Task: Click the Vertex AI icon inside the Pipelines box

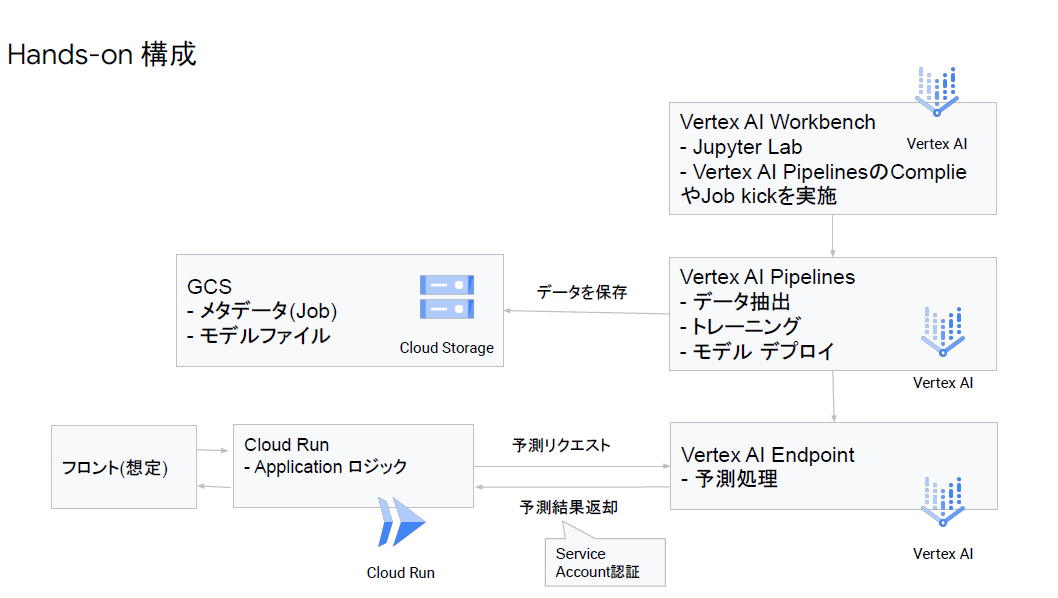Action: (x=942, y=332)
